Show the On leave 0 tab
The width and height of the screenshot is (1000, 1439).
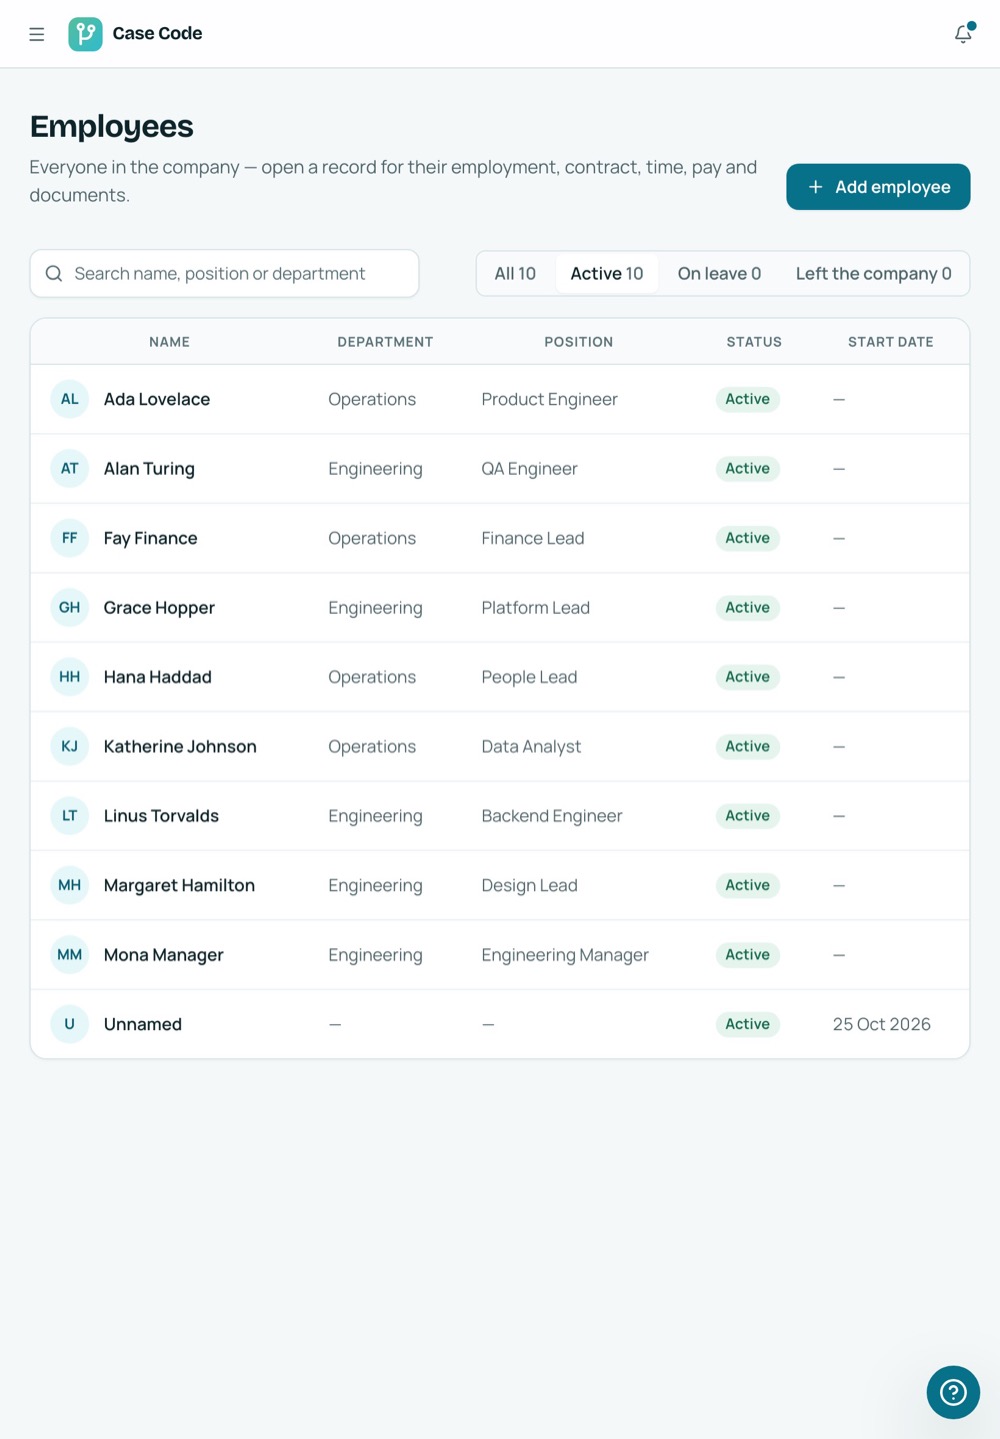(x=719, y=274)
